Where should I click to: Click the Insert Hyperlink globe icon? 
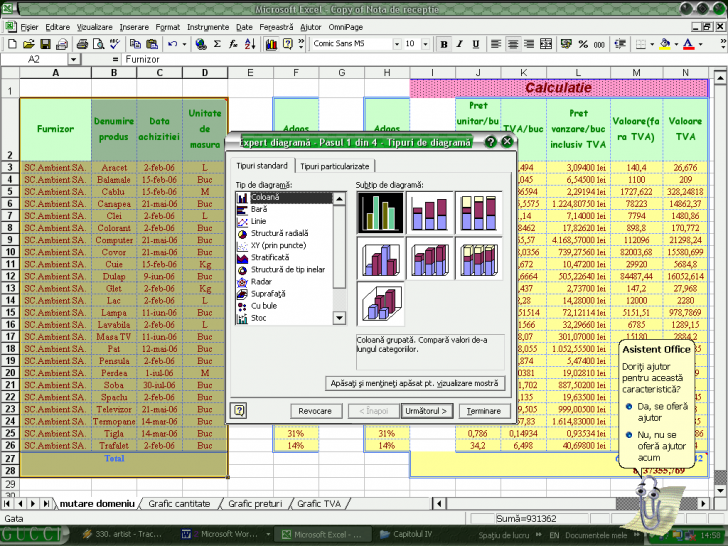(x=201, y=44)
